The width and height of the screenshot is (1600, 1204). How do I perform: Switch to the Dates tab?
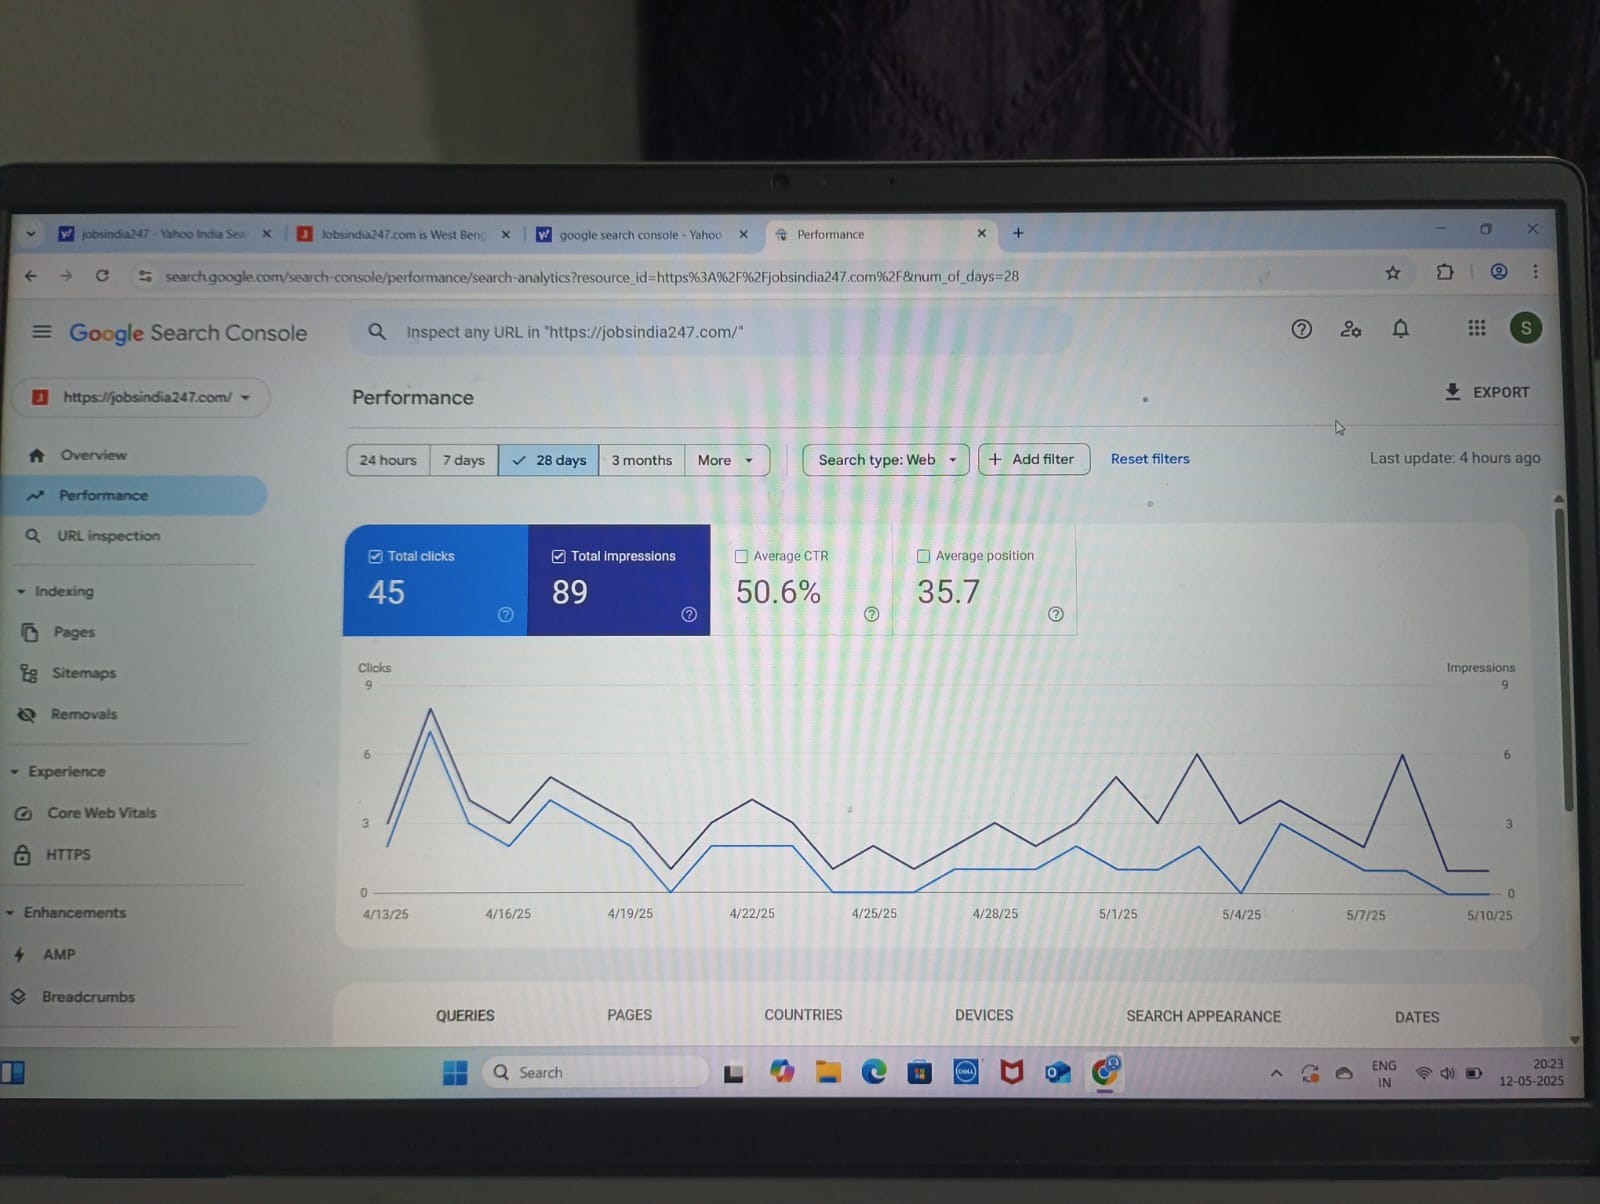(1417, 1017)
